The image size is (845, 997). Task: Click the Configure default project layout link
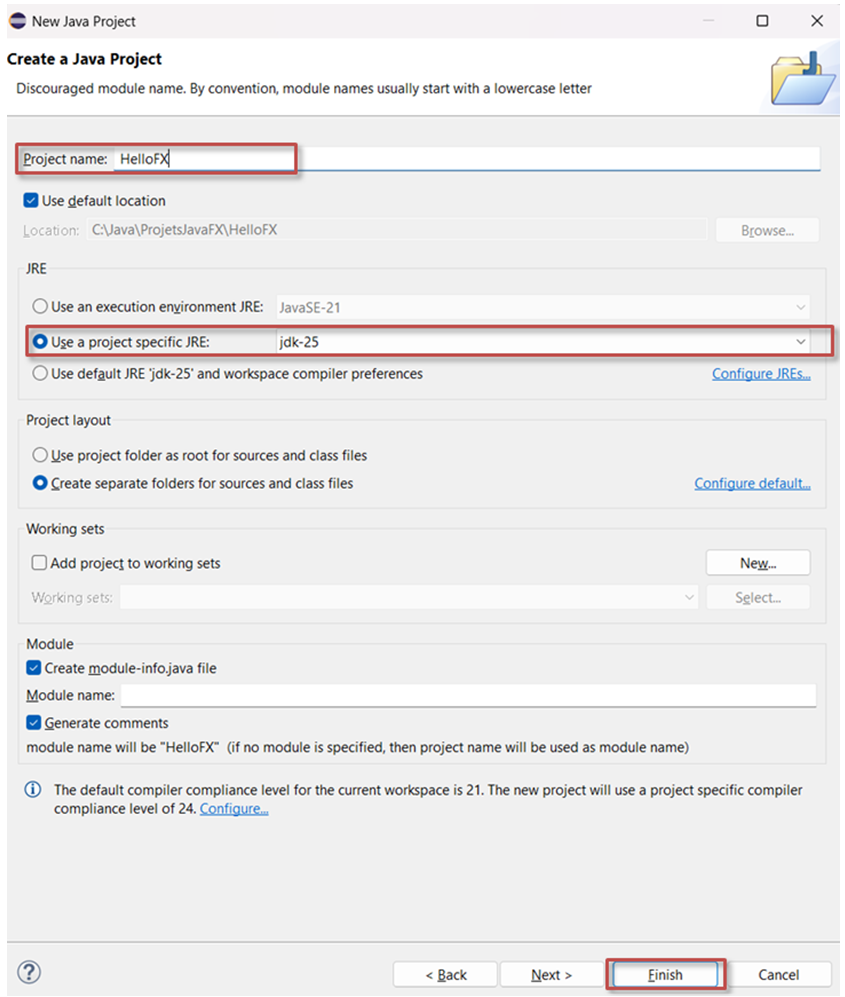(753, 483)
